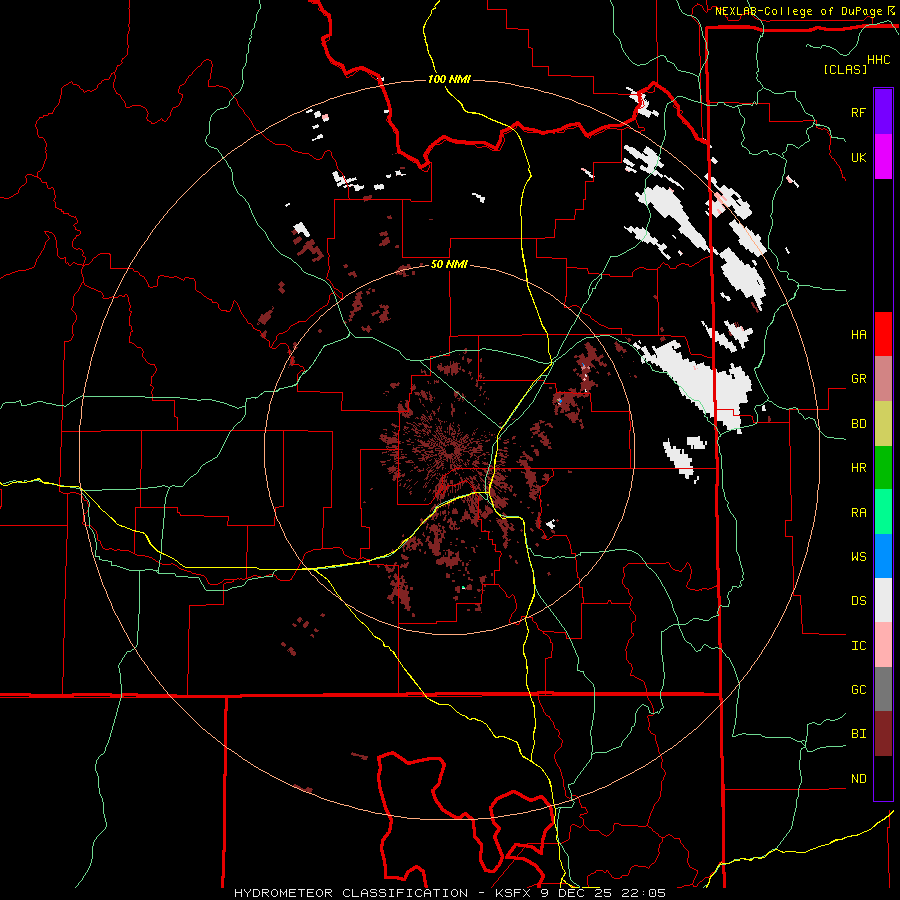Click the GC gray legend swatch

pyautogui.click(x=883, y=689)
